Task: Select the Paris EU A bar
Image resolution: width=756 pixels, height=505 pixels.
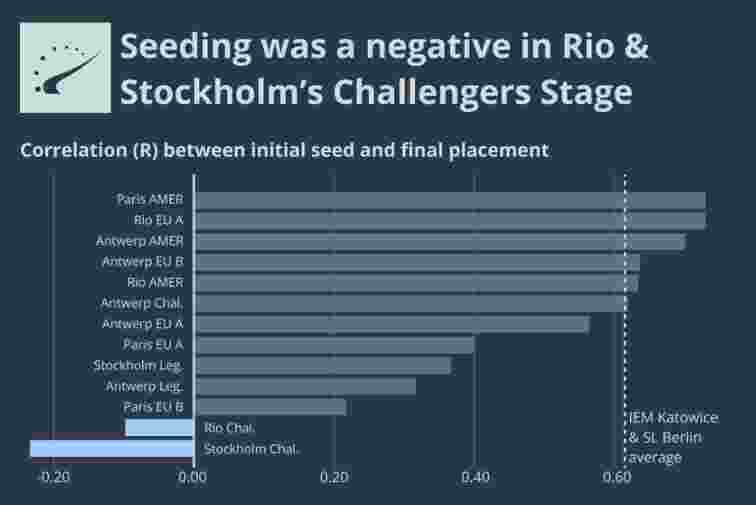Action: click(334, 345)
